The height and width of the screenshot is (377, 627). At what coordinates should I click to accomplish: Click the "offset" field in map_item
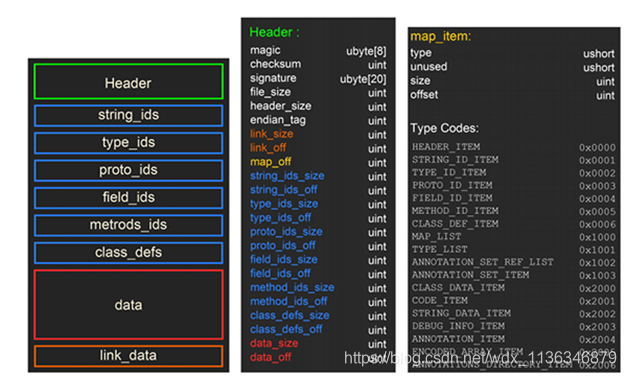pos(424,95)
